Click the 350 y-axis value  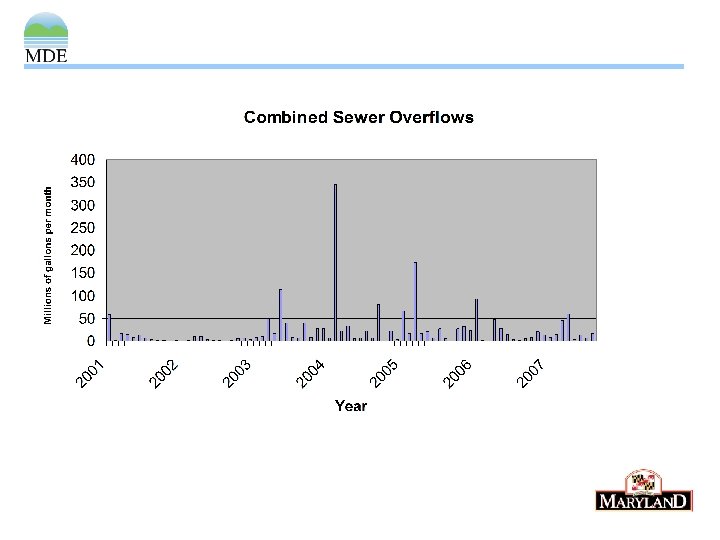[x=83, y=182]
